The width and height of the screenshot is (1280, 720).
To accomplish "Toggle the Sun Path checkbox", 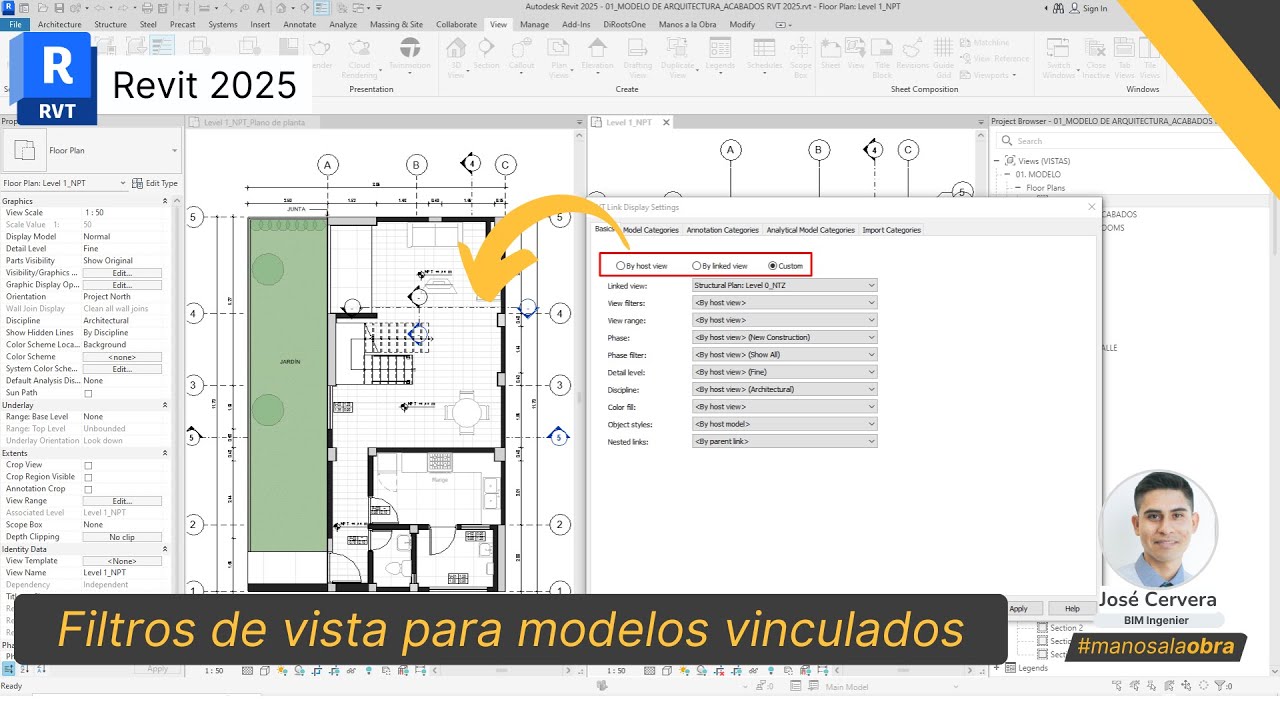I will point(88,393).
